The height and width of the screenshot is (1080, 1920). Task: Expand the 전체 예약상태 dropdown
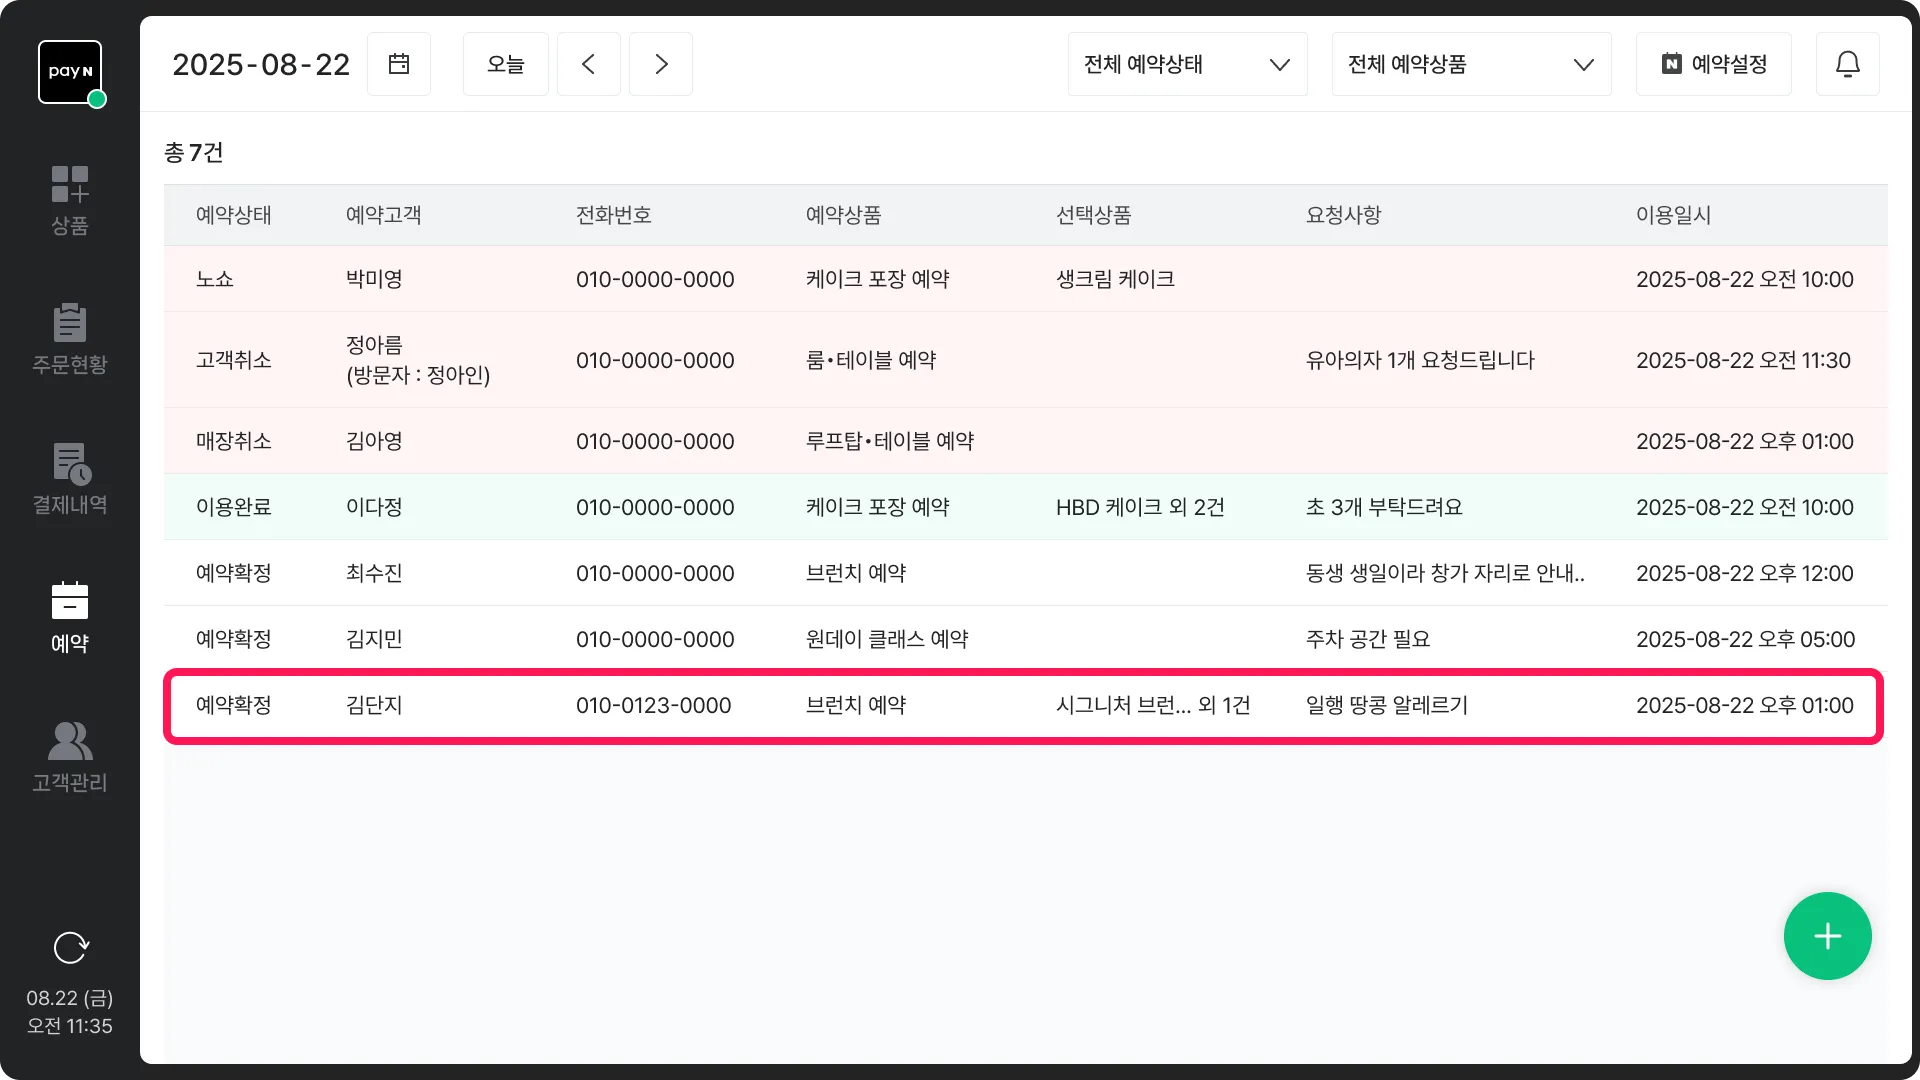pyautogui.click(x=1187, y=64)
